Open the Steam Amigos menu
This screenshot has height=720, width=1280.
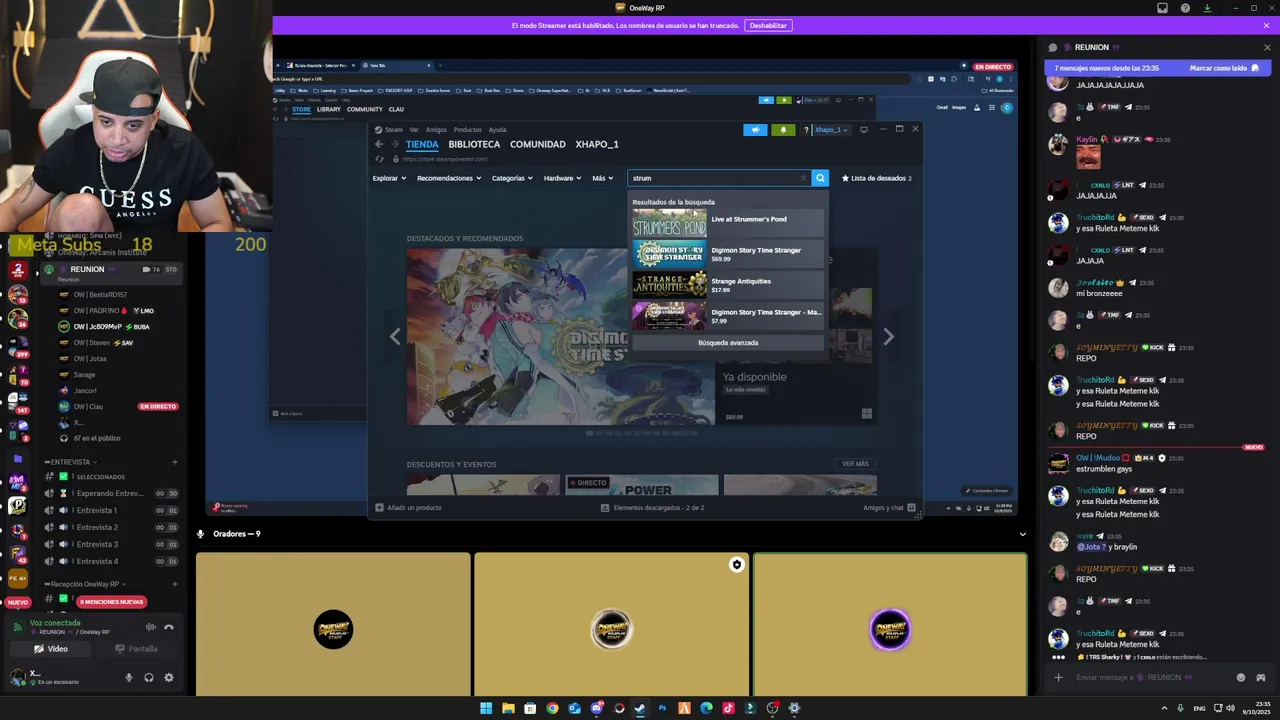click(x=436, y=129)
